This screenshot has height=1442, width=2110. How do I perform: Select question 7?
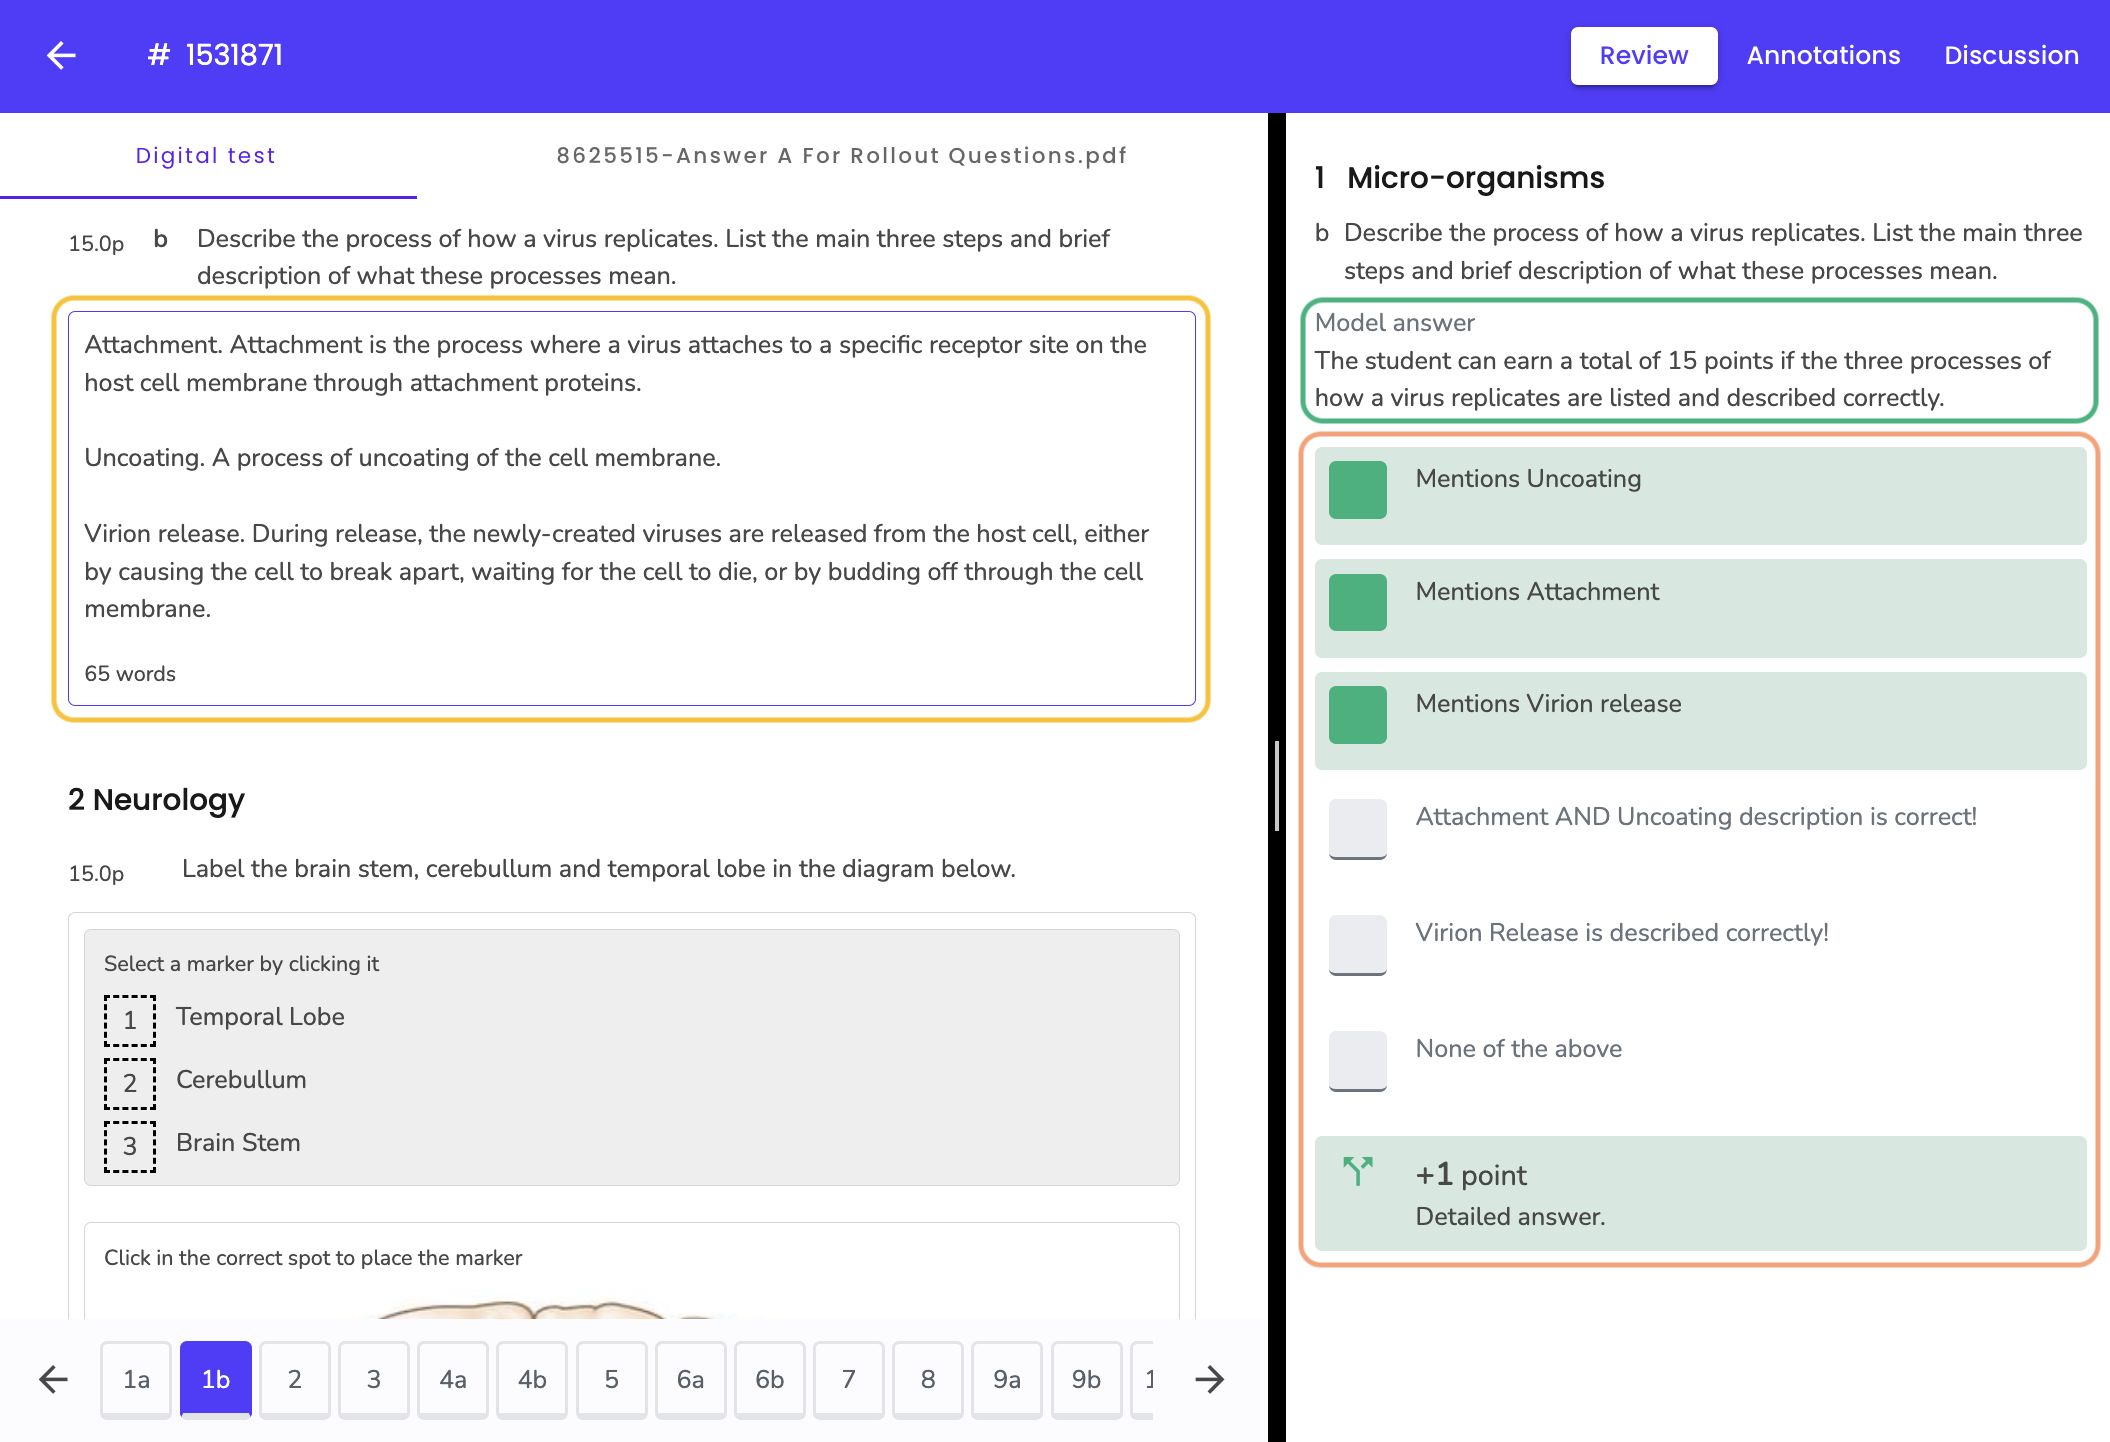[849, 1380]
